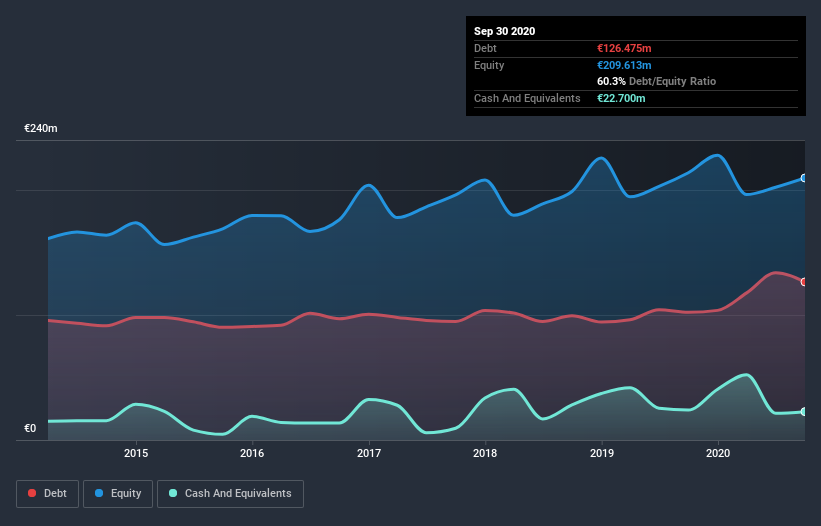This screenshot has height=526, width=821.
Task: Click the 2015 x-axis label
Action: click(136, 453)
